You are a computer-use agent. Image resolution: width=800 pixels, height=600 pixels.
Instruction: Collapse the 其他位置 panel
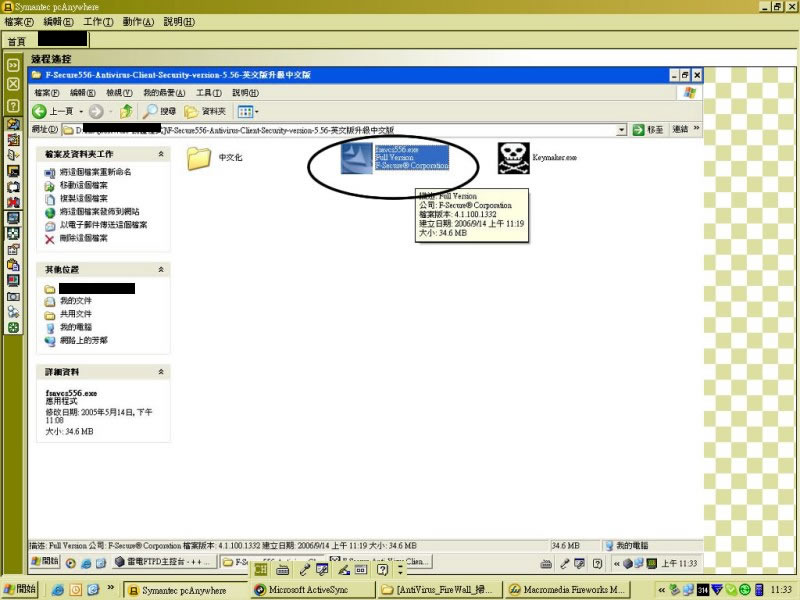[x=161, y=269]
